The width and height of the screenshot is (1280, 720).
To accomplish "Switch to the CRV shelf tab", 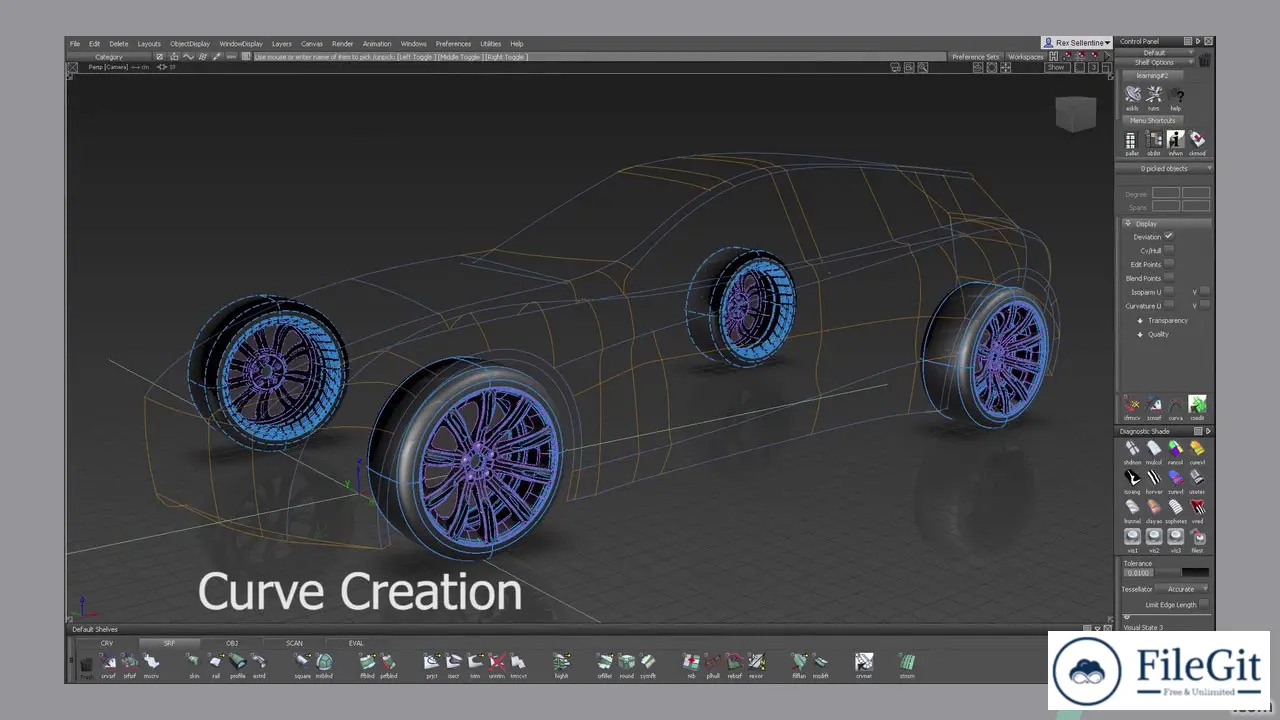I will tap(107, 643).
